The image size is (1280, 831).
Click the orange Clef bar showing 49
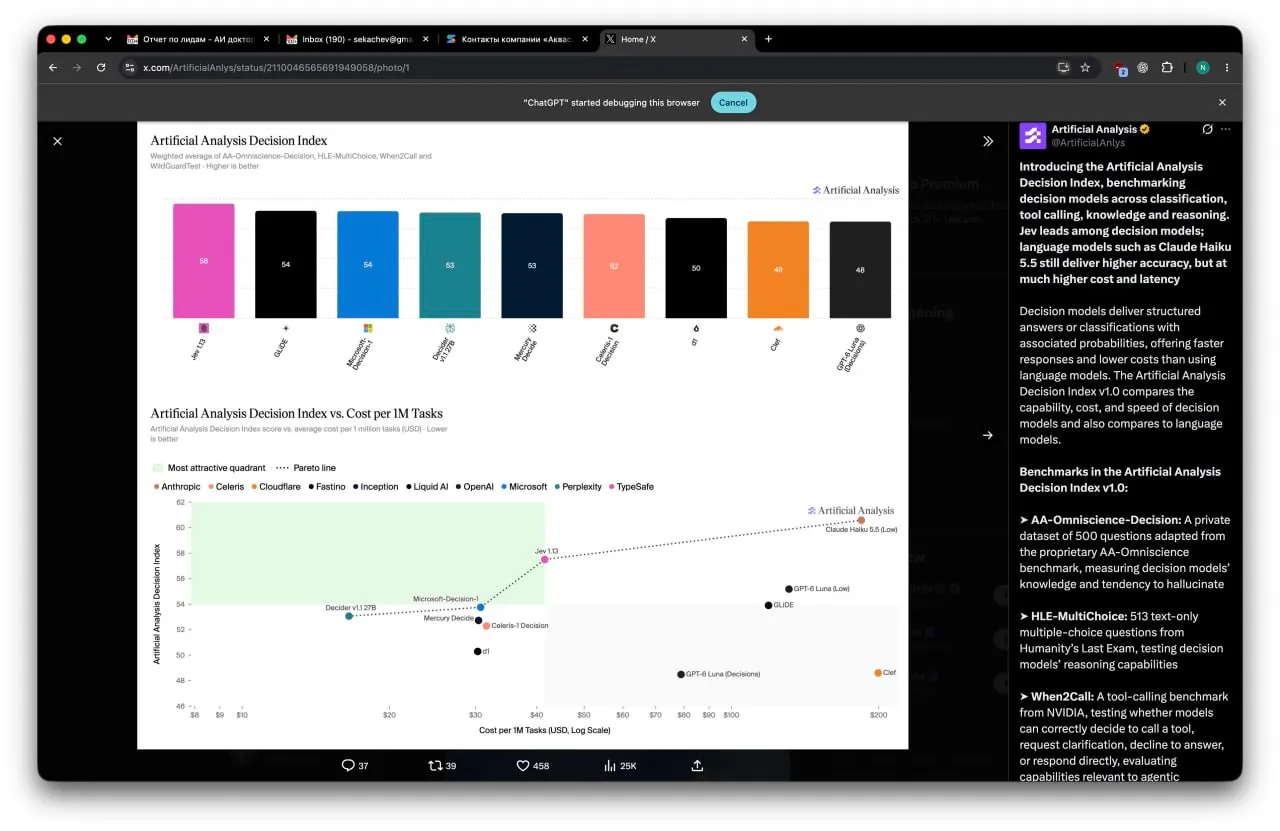click(x=778, y=270)
